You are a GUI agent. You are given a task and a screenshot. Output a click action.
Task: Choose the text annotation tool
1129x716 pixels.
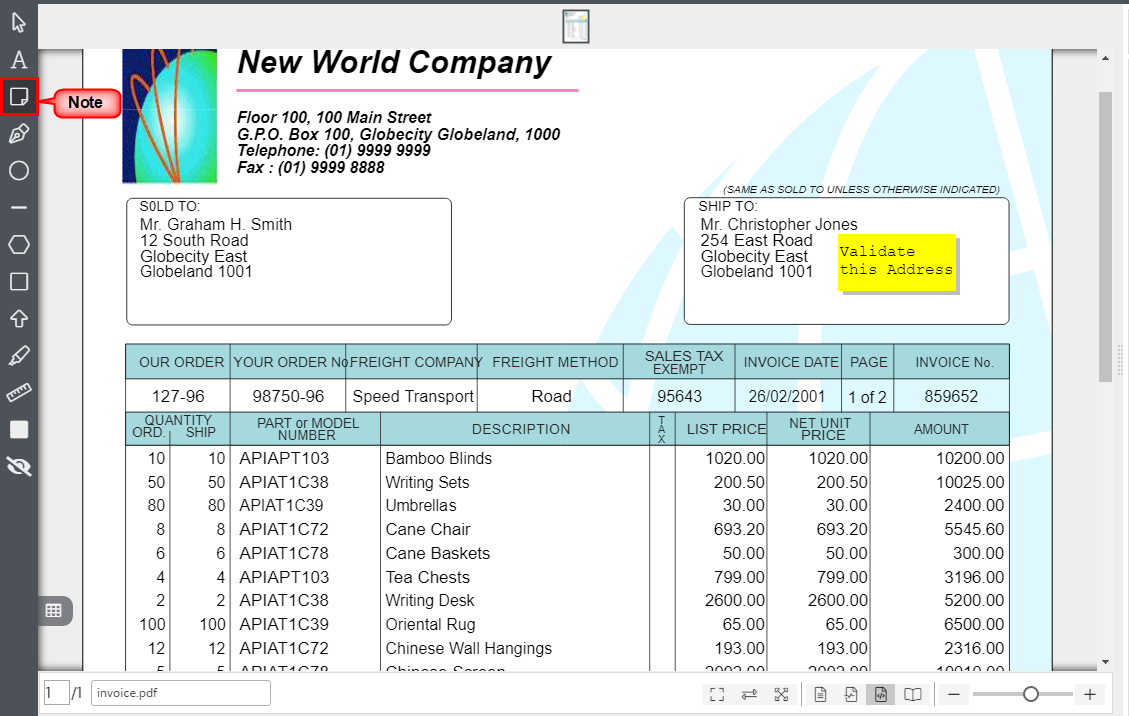pos(19,60)
